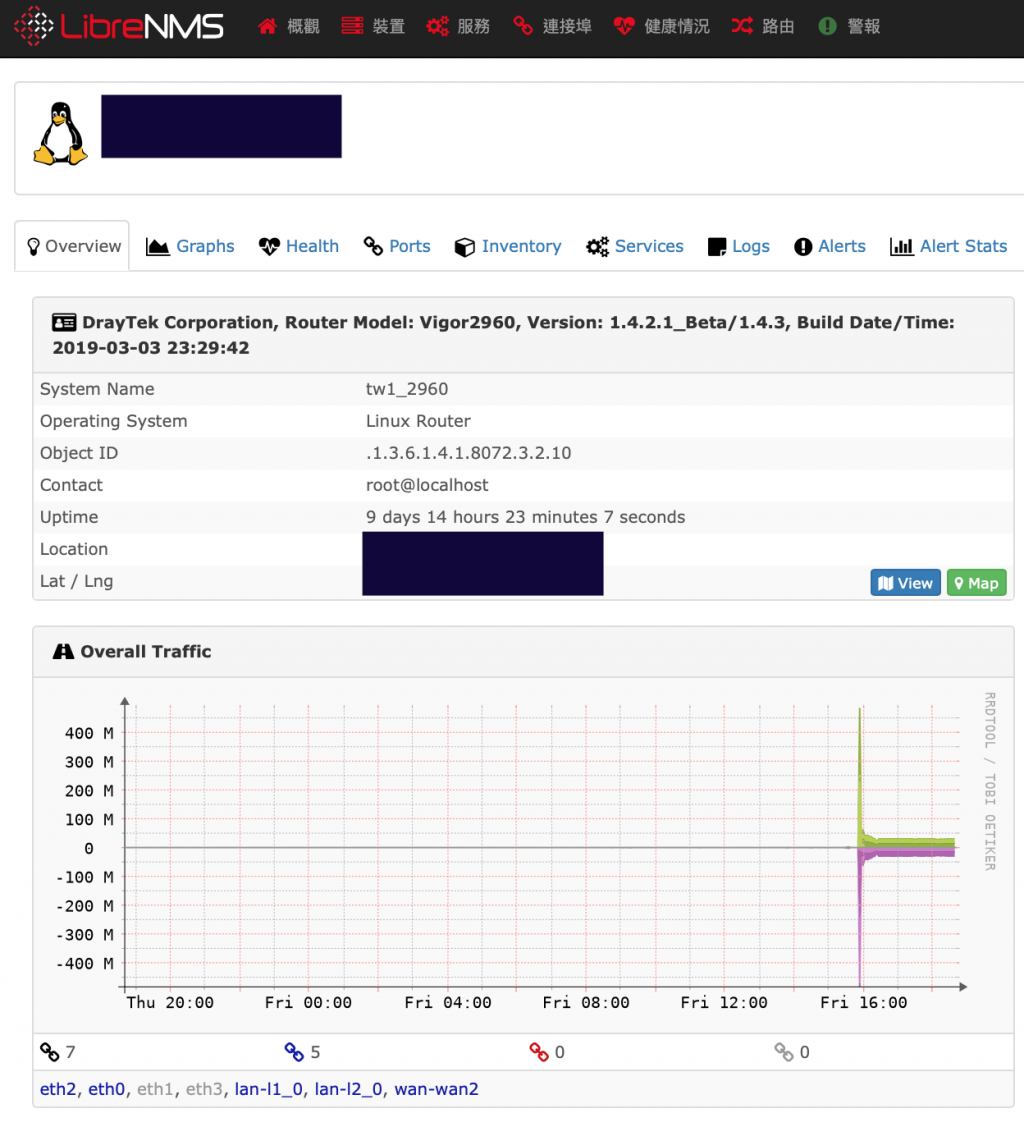Screen dimensions: 1024x1136
Task: Click the heartbeat icon on Health tab
Action: (x=269, y=246)
